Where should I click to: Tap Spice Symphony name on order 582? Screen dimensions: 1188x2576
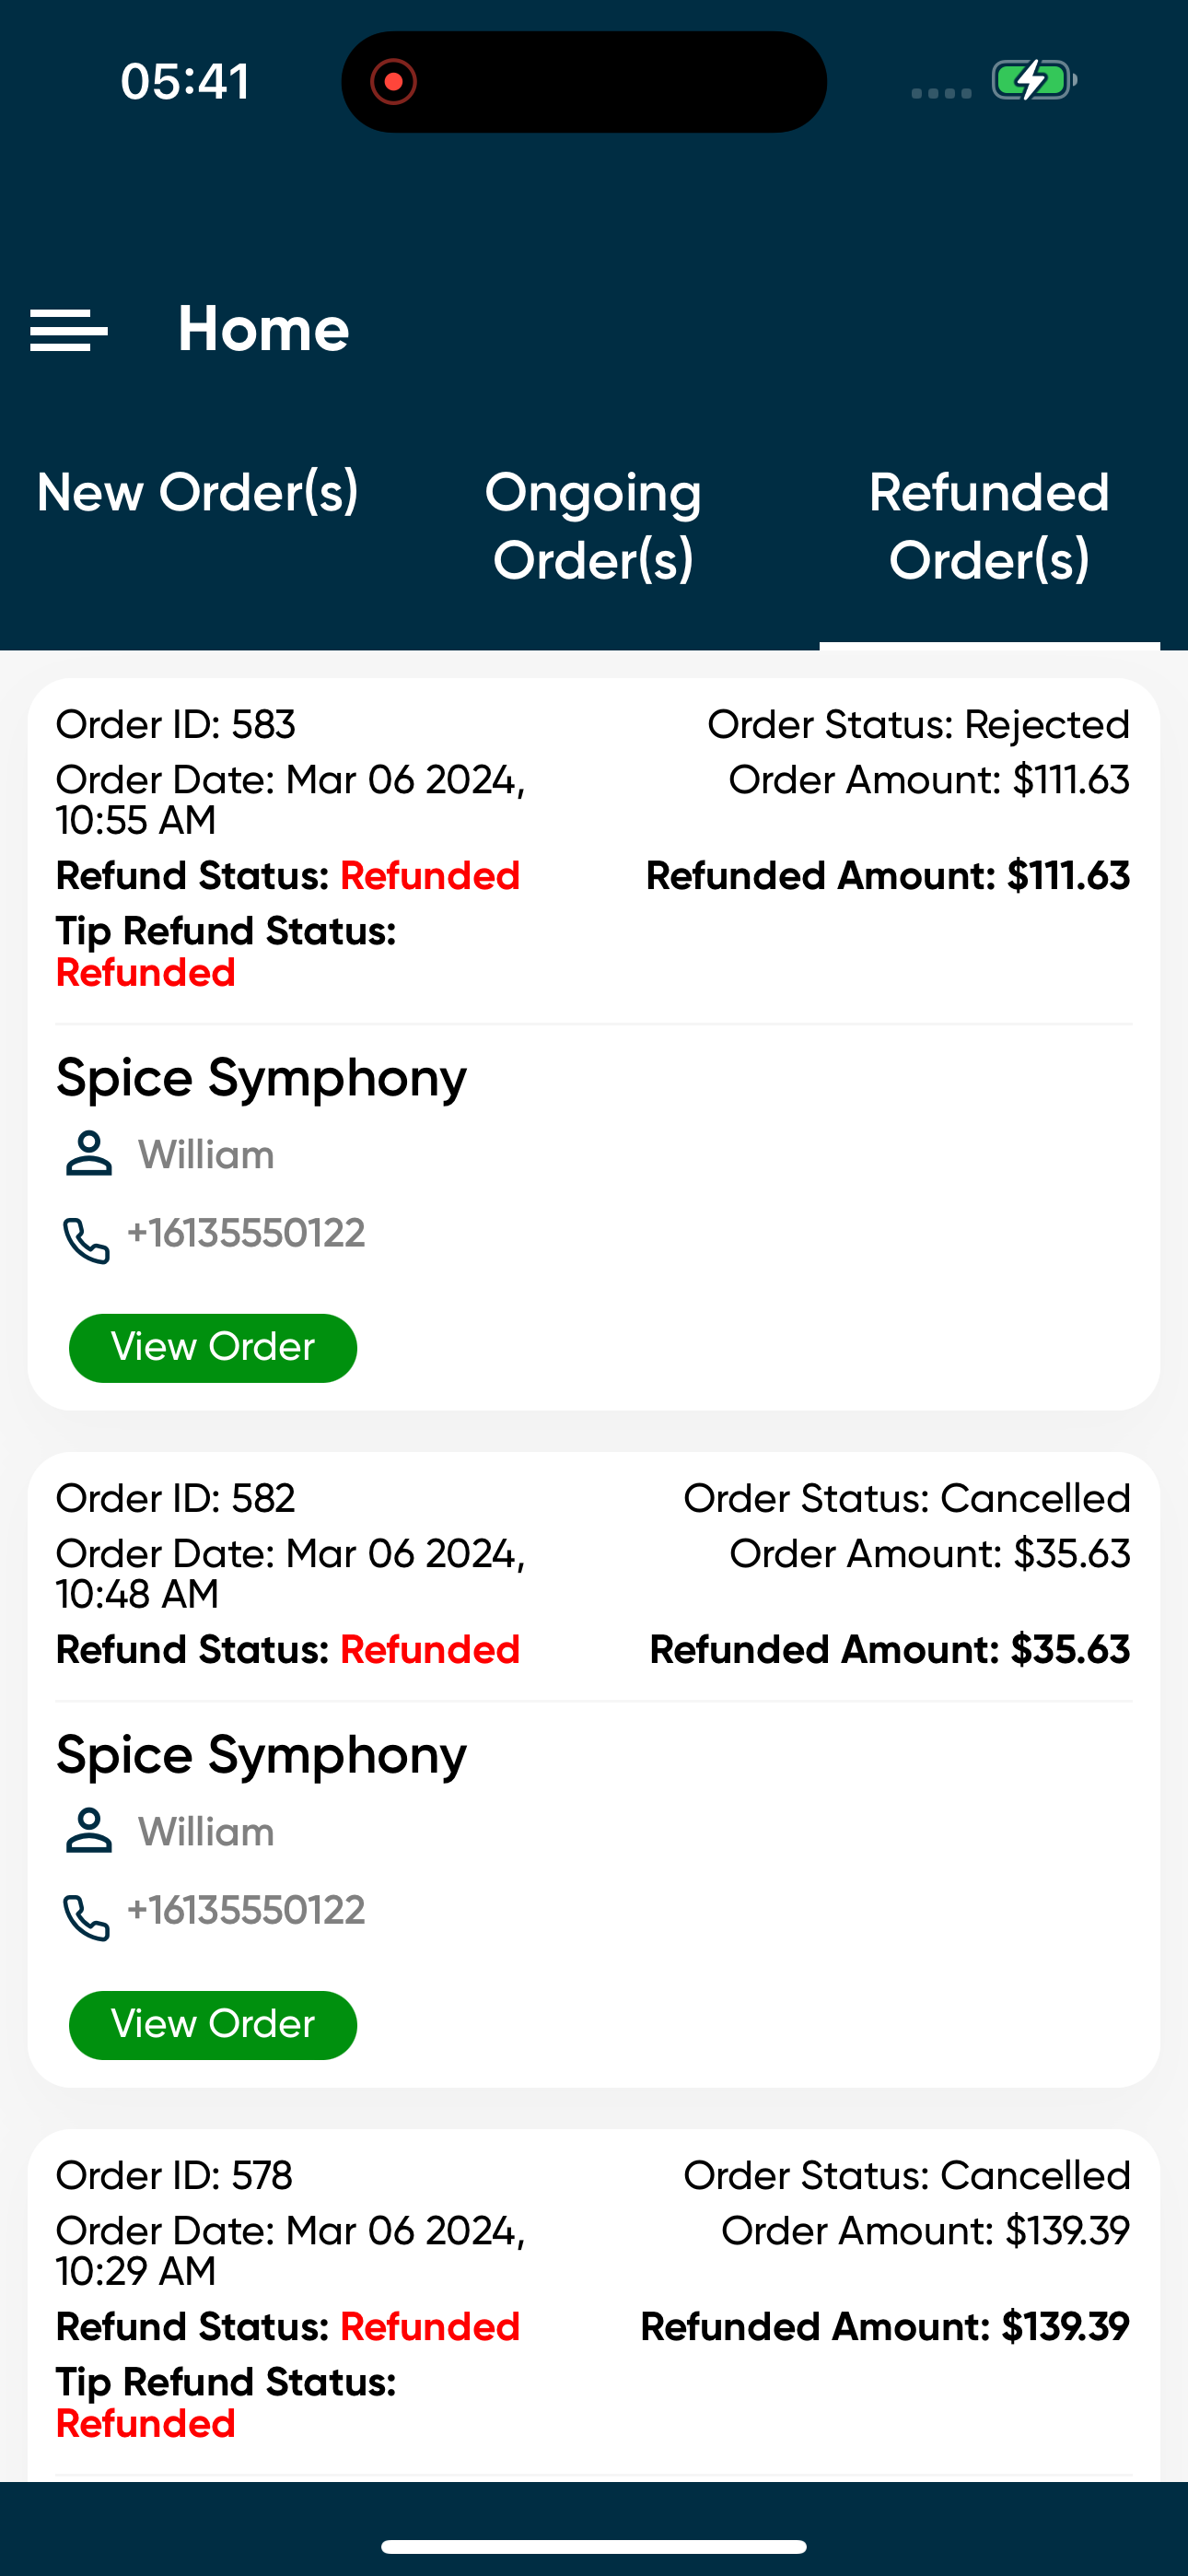261,1755
